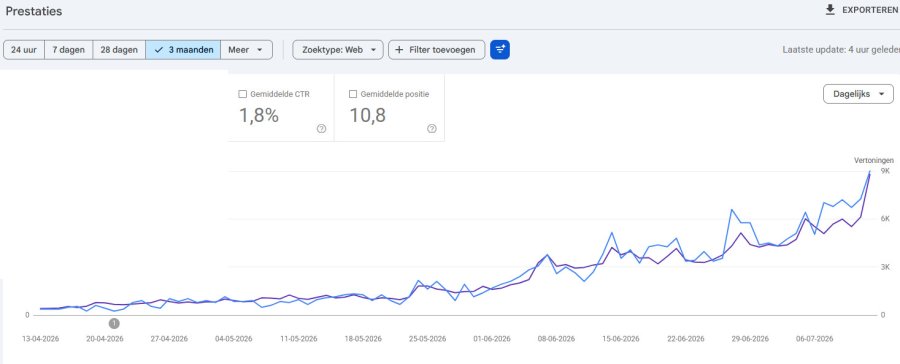This screenshot has width=900, height=364.
Task: Click the 1,8% CTR value
Action: pos(258,115)
